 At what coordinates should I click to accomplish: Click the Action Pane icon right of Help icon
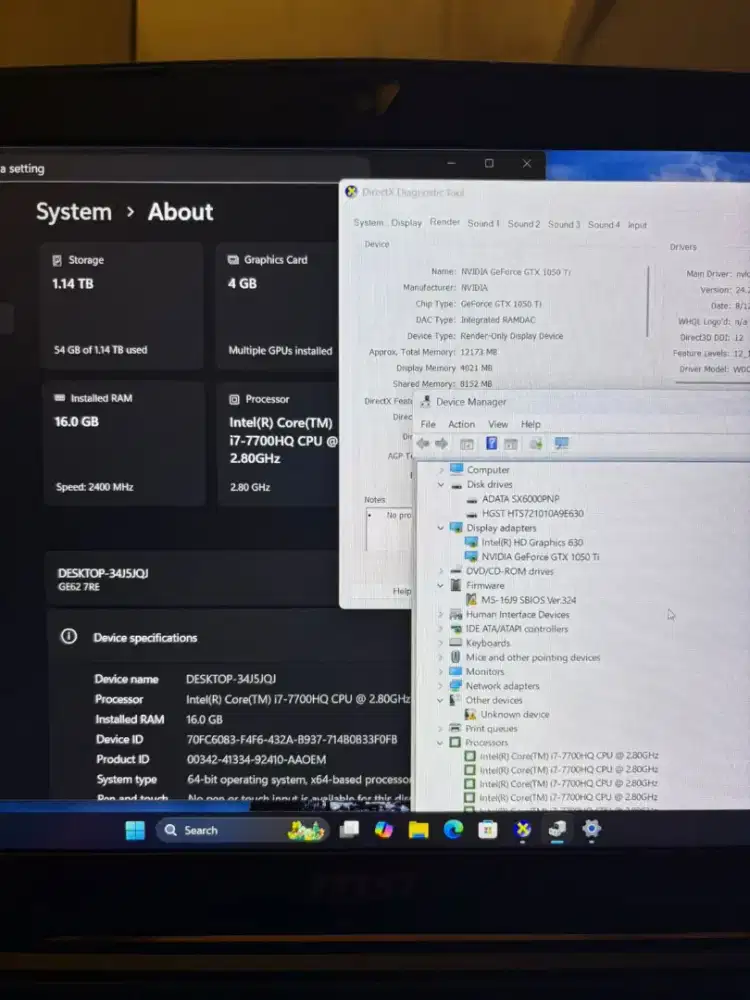511,444
